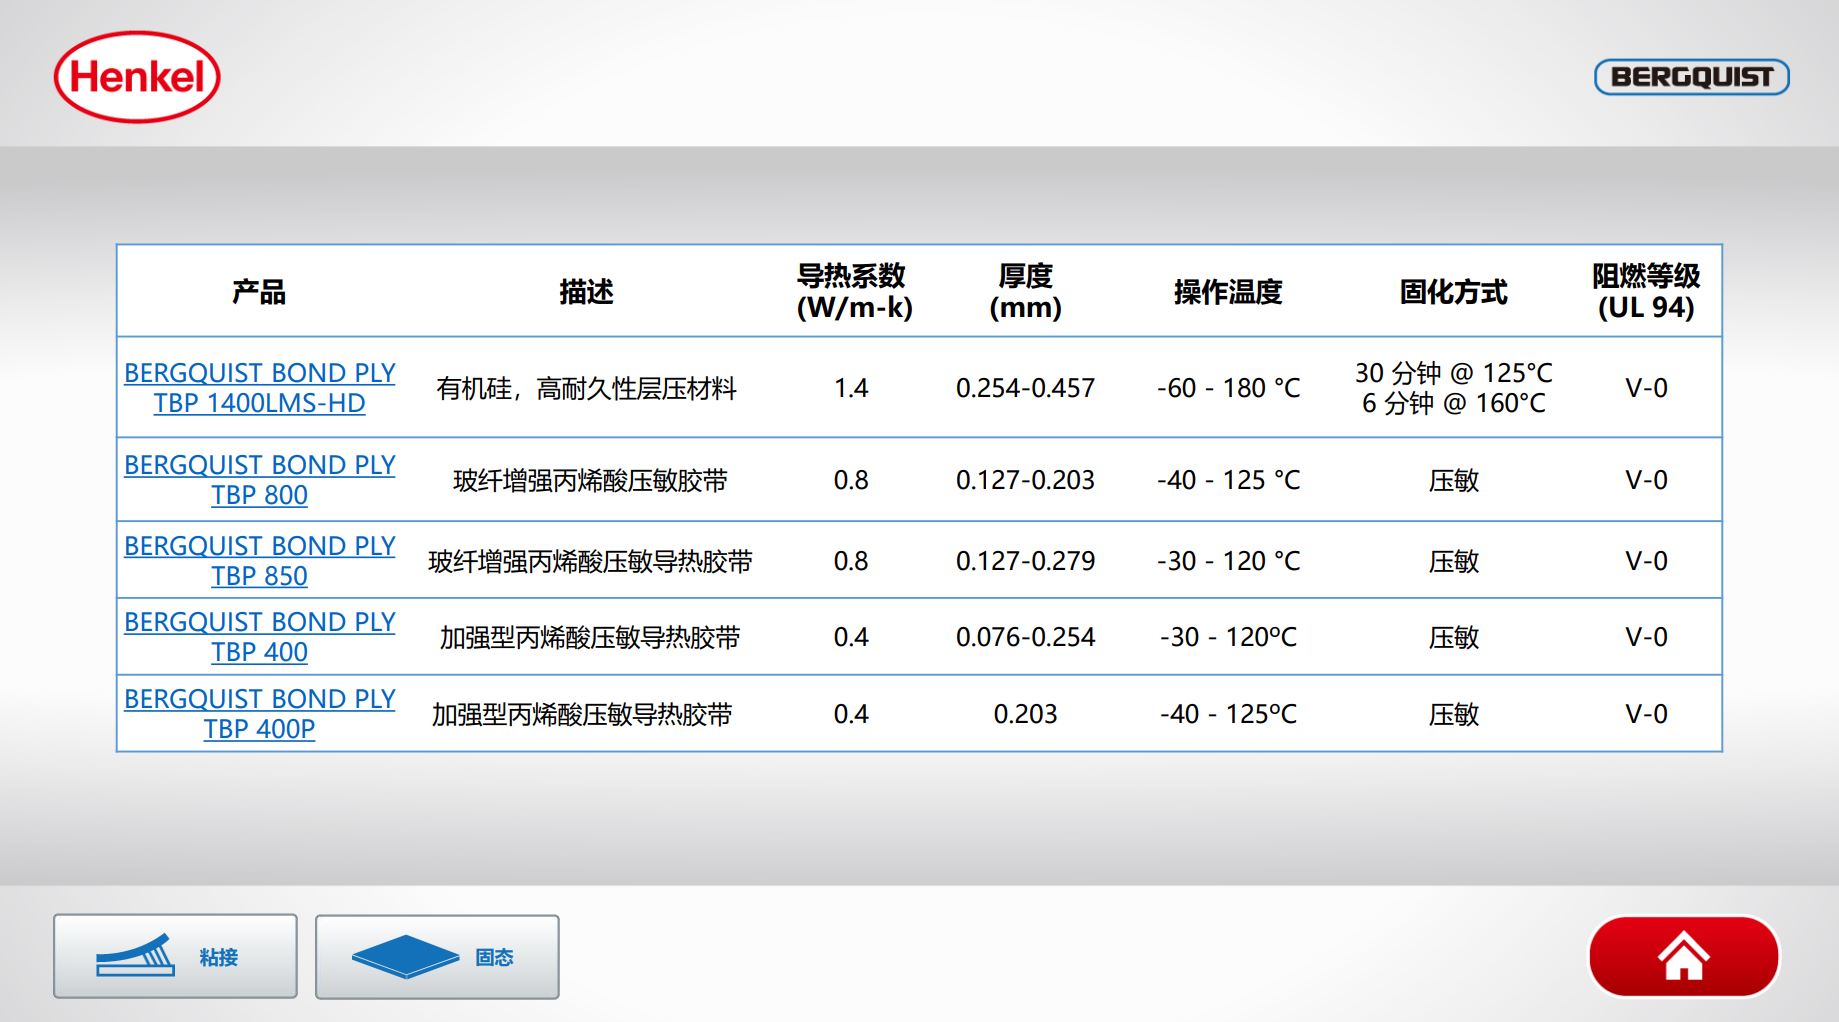Viewport: 1839px width, 1022px height.
Task: Go to home via red house icon
Action: click(x=1683, y=956)
